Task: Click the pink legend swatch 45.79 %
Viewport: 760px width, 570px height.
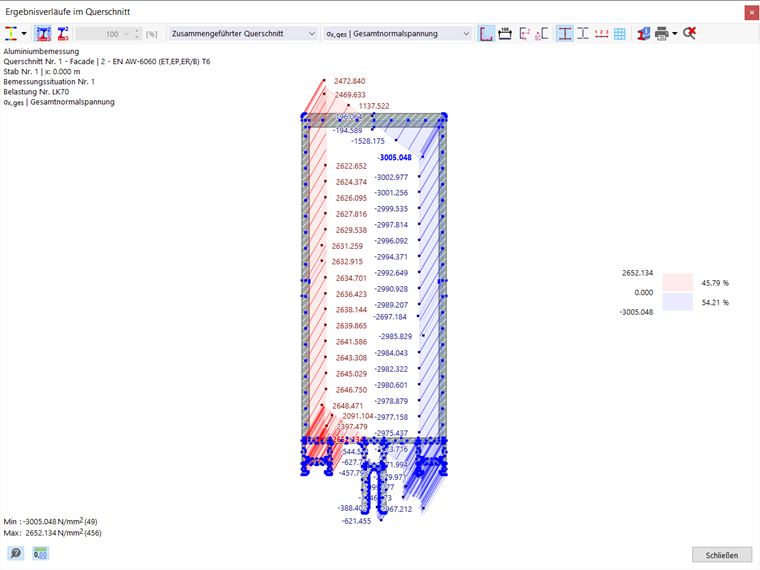Action: (x=677, y=282)
